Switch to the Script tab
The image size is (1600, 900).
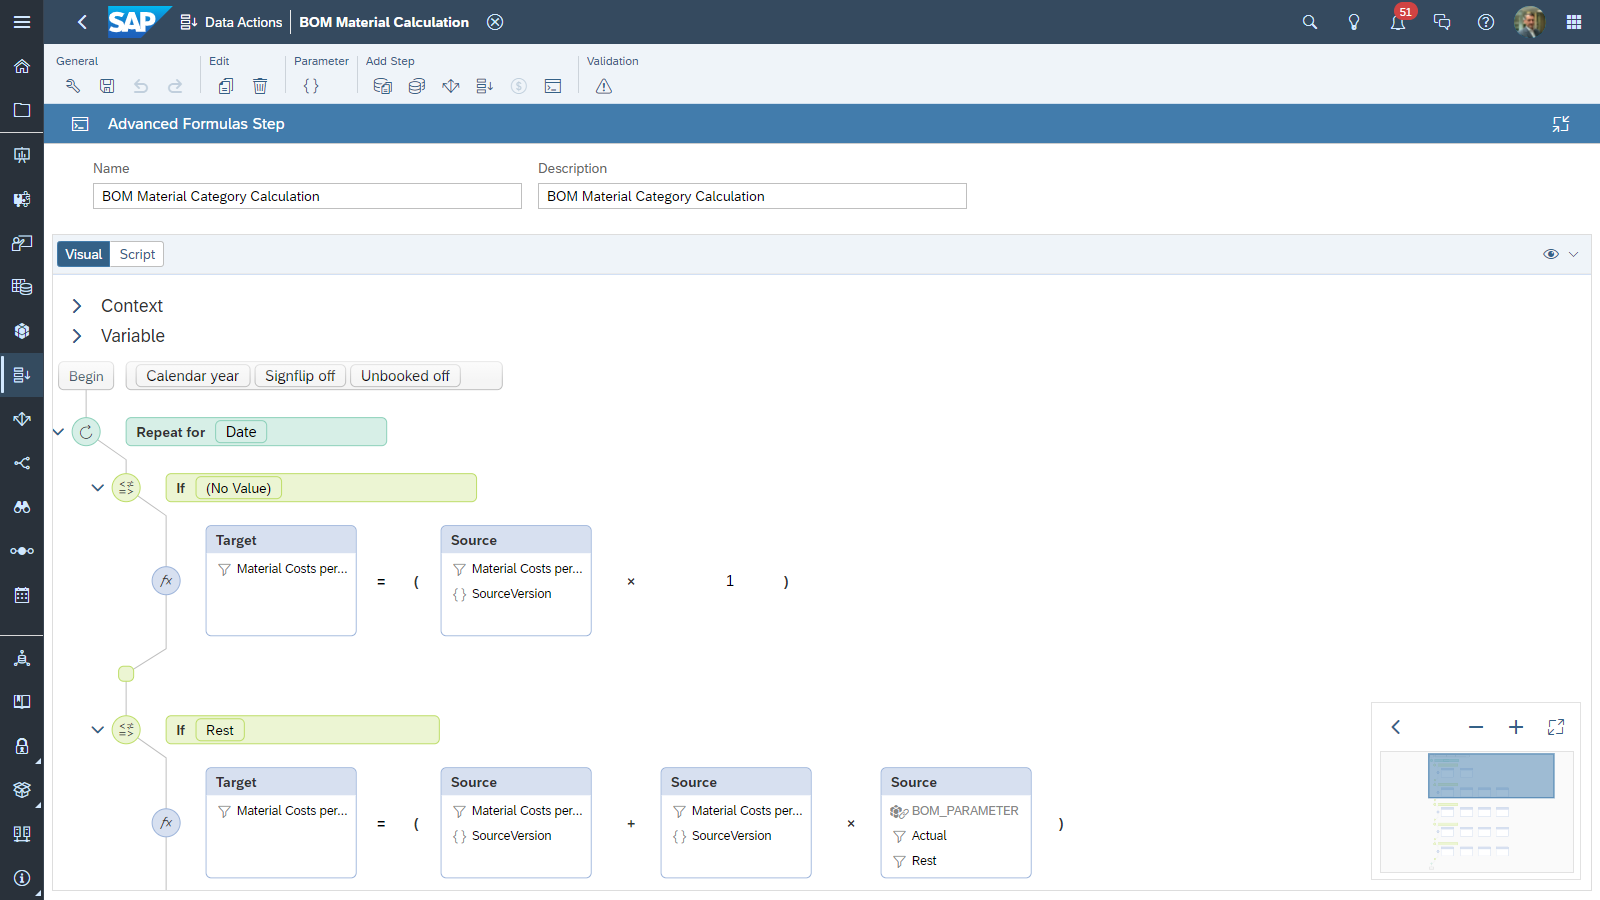coord(136,253)
